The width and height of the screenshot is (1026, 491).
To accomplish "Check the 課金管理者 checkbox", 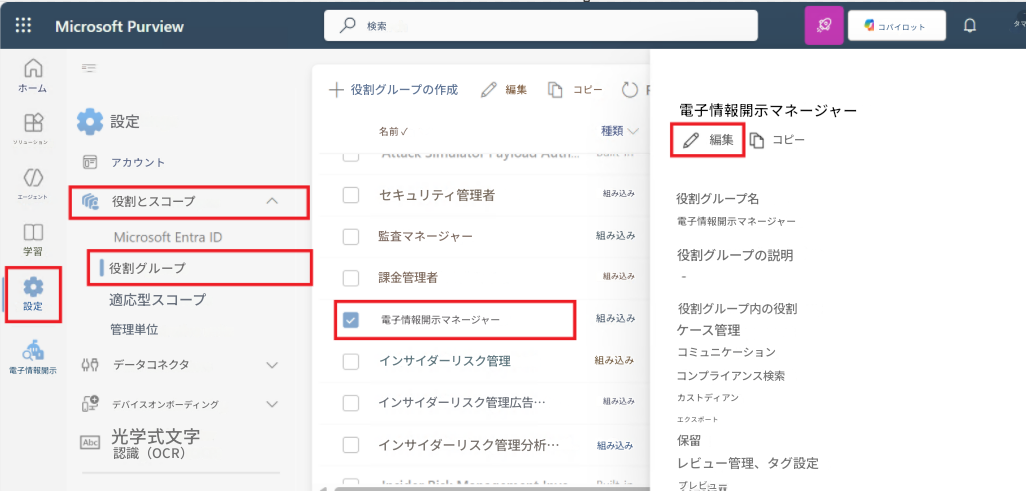I will [x=351, y=278].
